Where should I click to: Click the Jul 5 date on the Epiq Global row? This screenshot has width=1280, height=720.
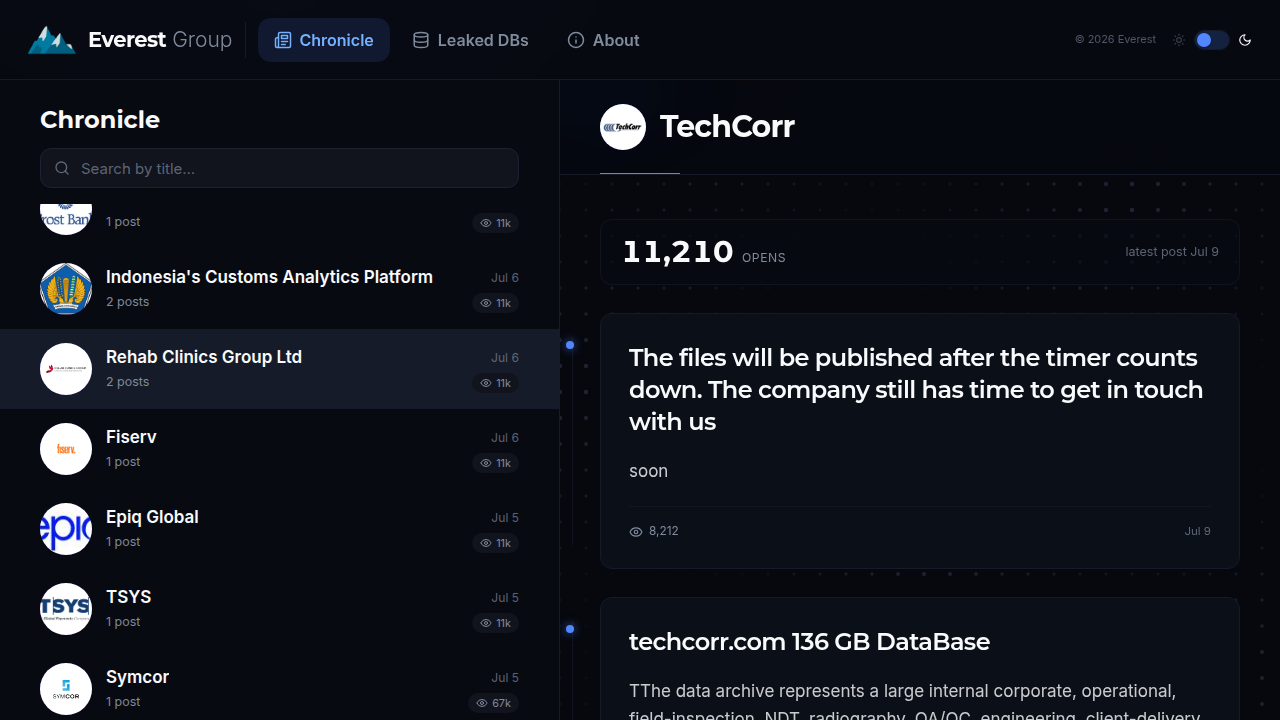tap(505, 518)
